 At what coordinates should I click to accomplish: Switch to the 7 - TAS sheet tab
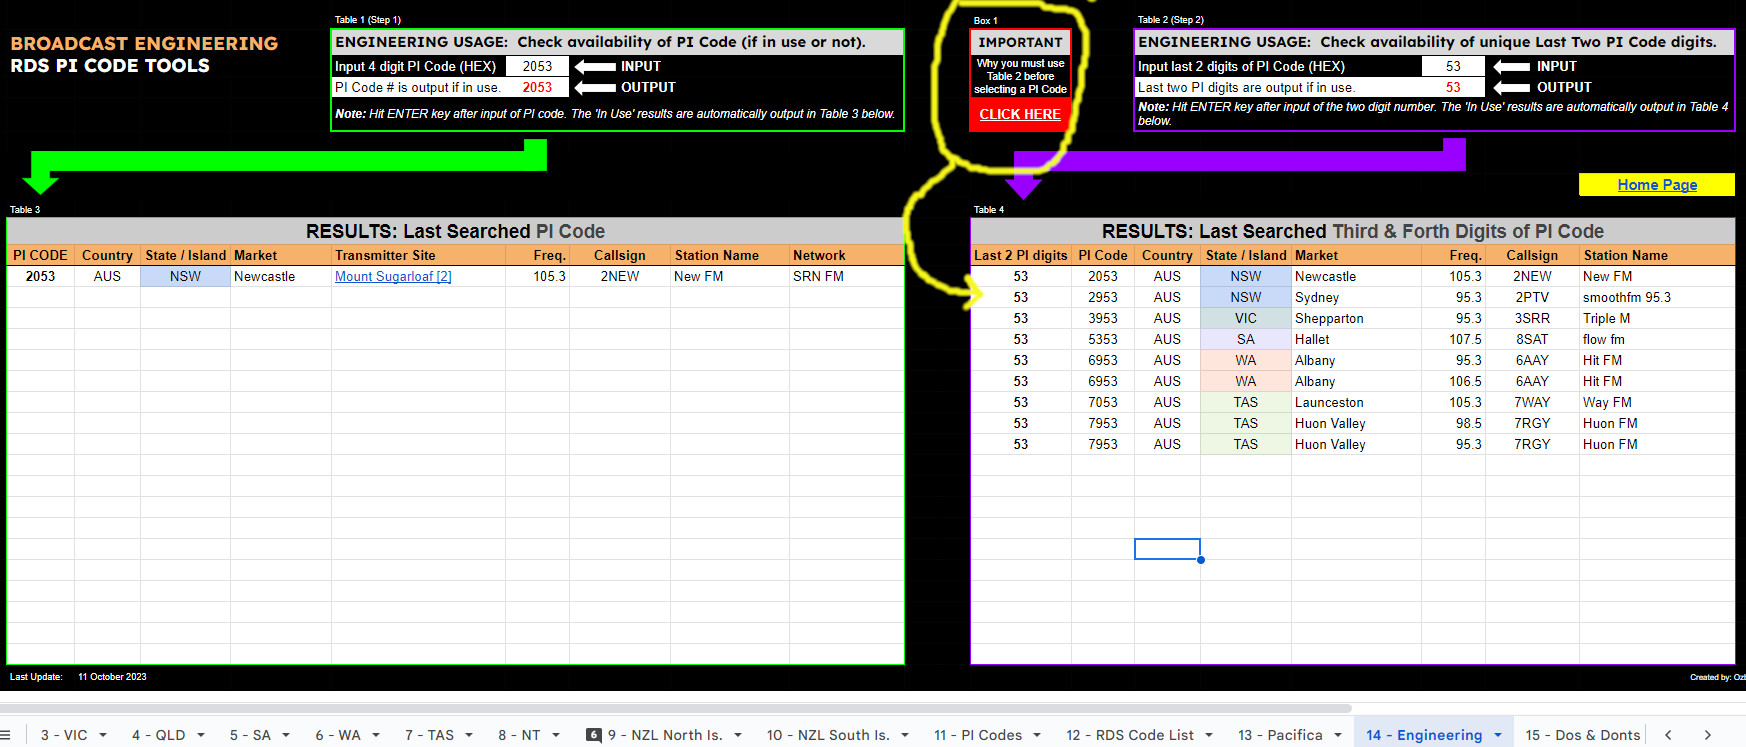click(x=429, y=735)
